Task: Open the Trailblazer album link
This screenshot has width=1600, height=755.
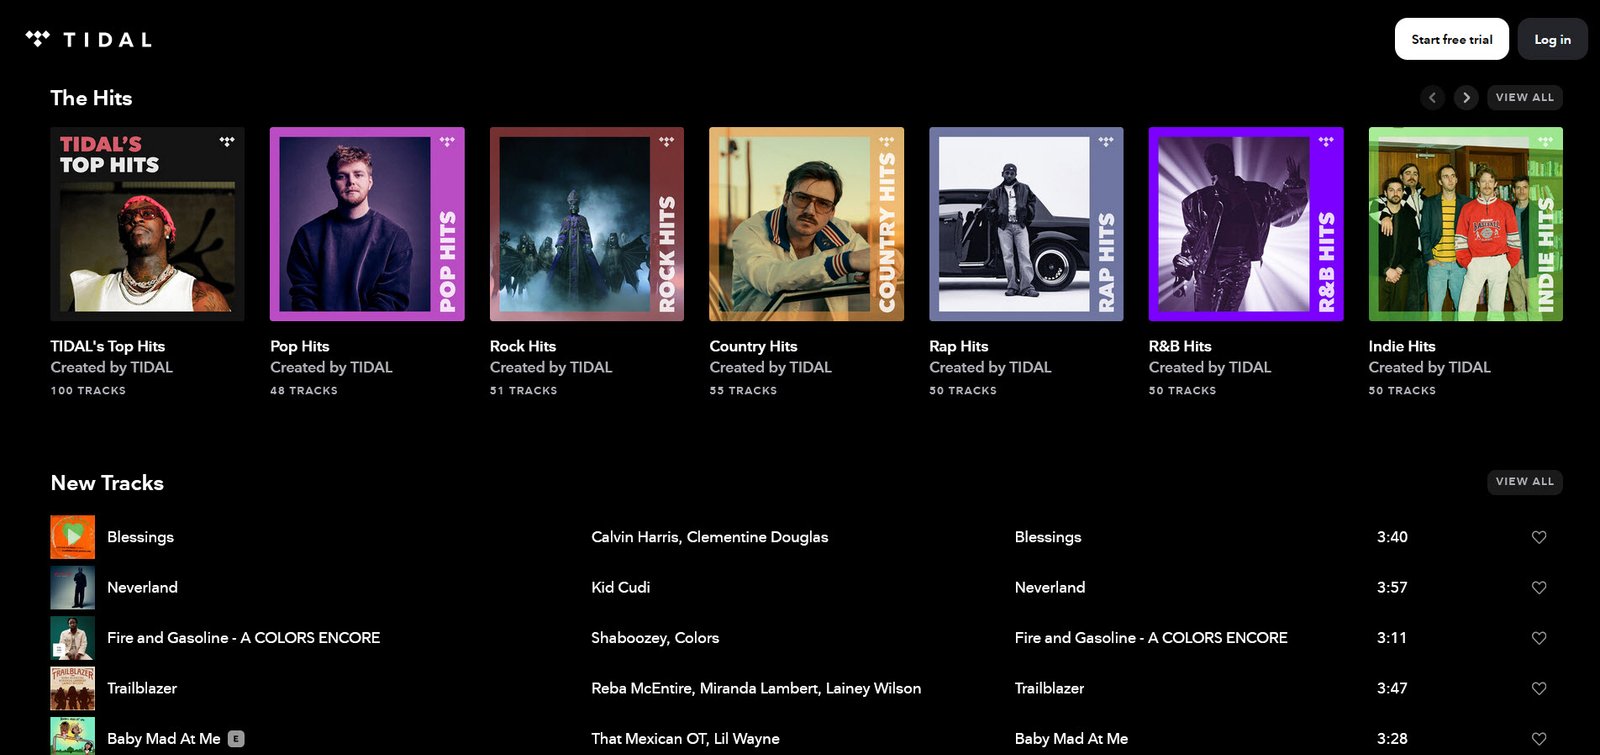Action: click(x=1049, y=688)
